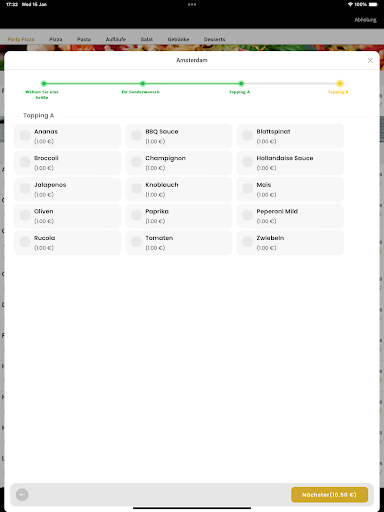Viewport: 384px width, 512px height.
Task: Select Peperoni Mild checkbox
Action: [247, 215]
